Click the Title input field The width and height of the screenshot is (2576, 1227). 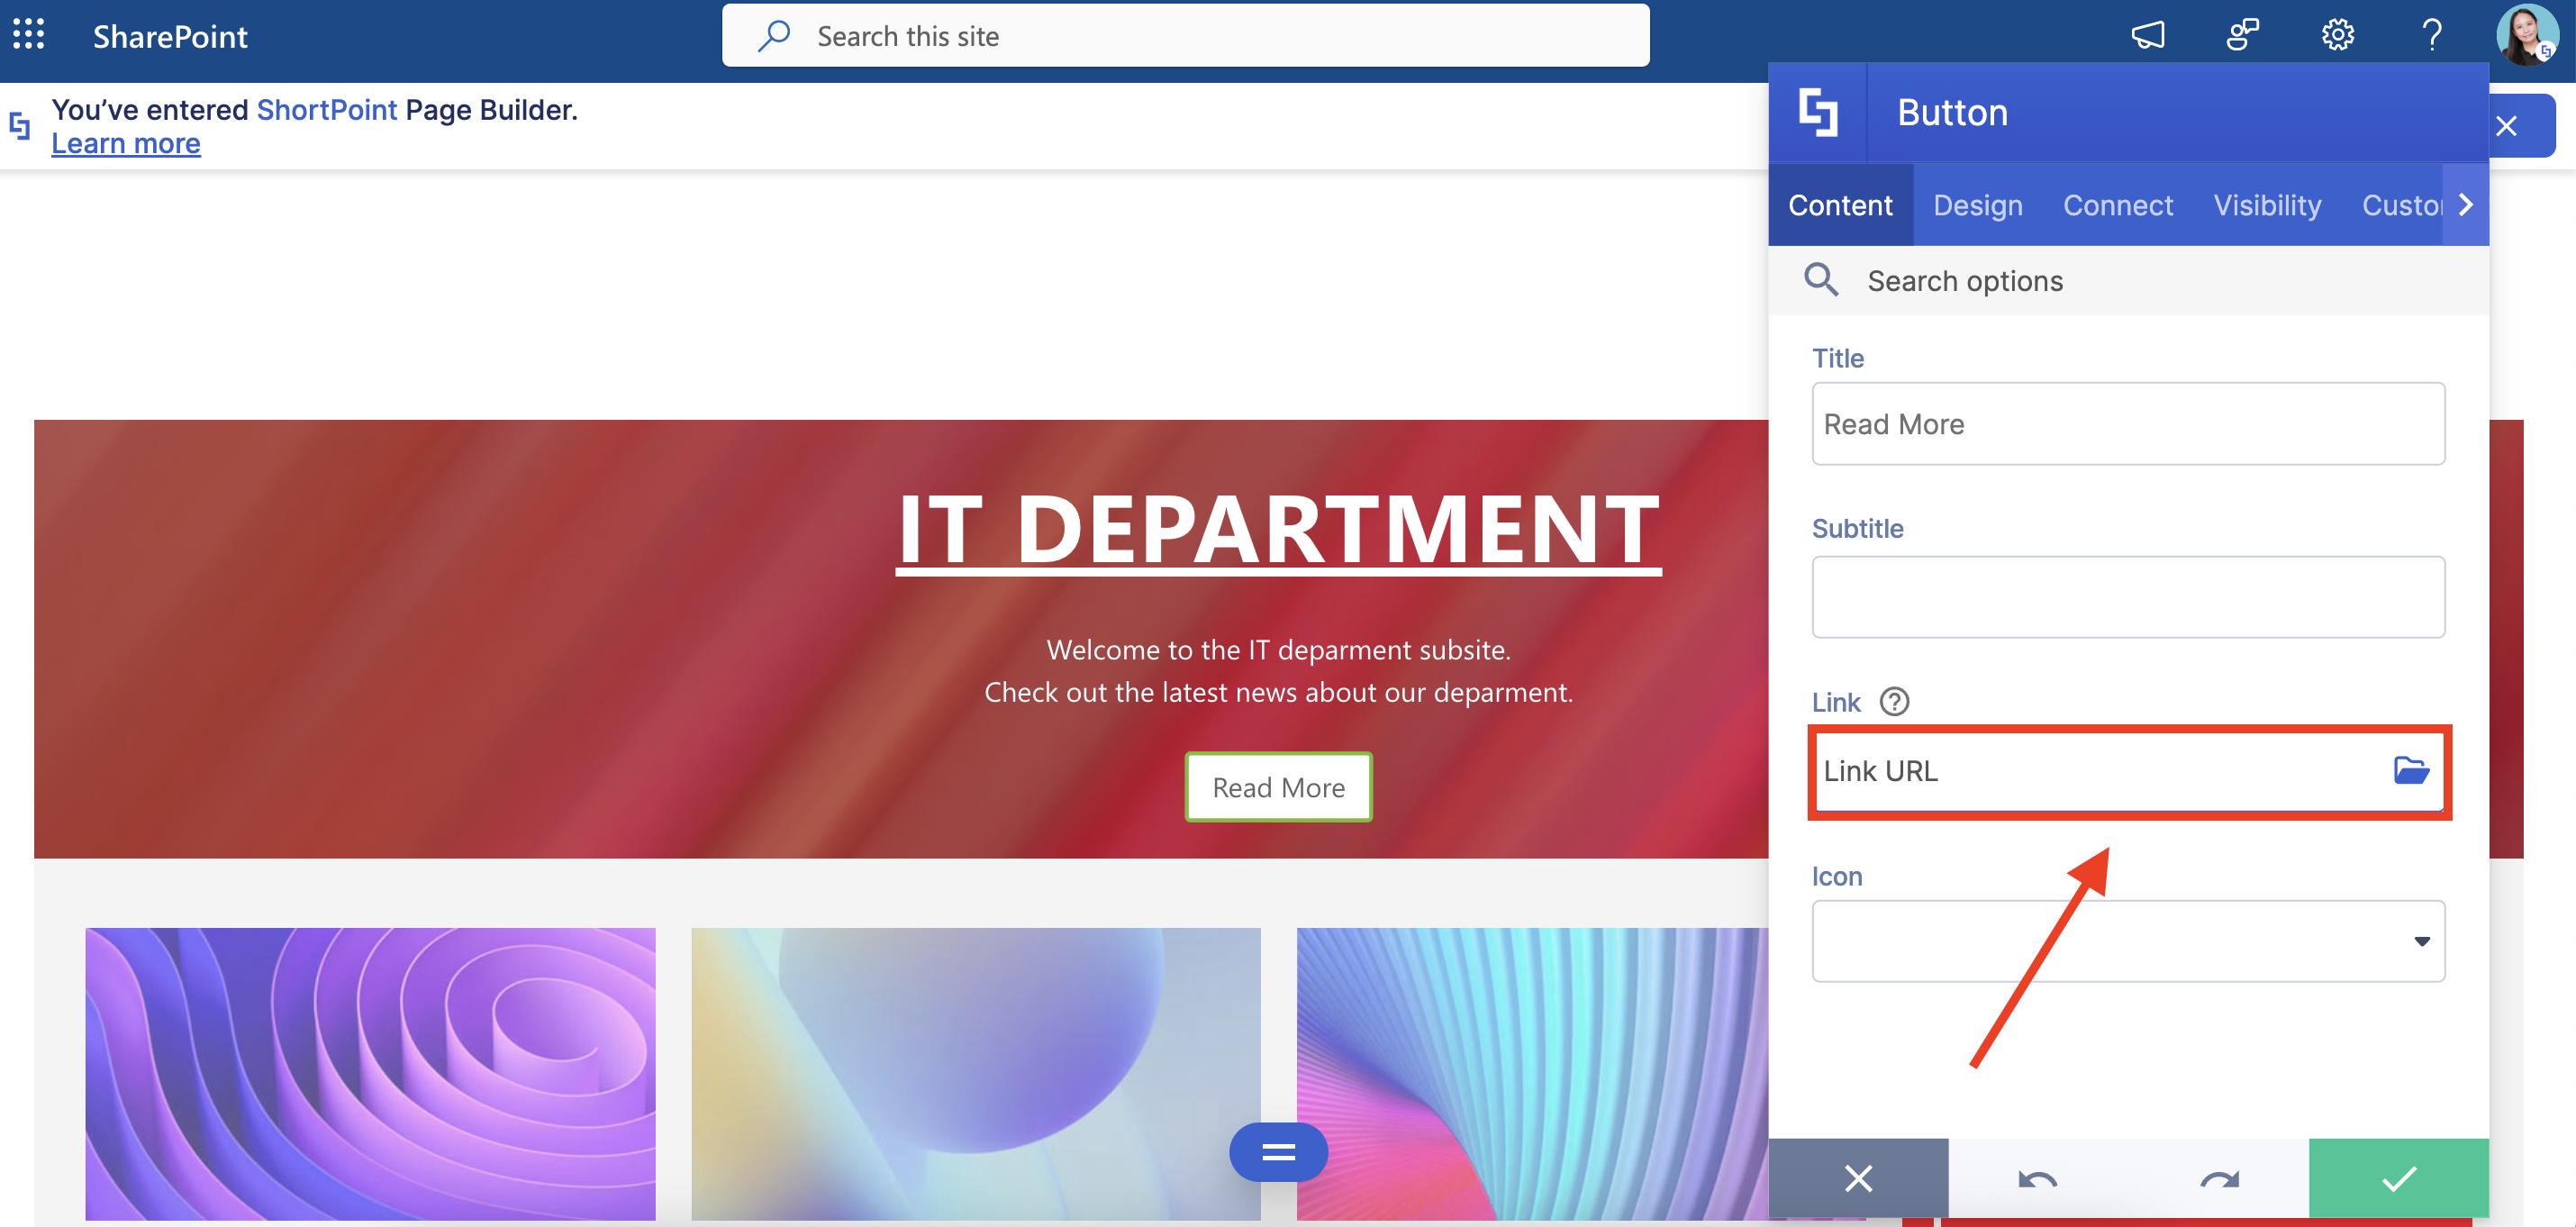point(2128,424)
